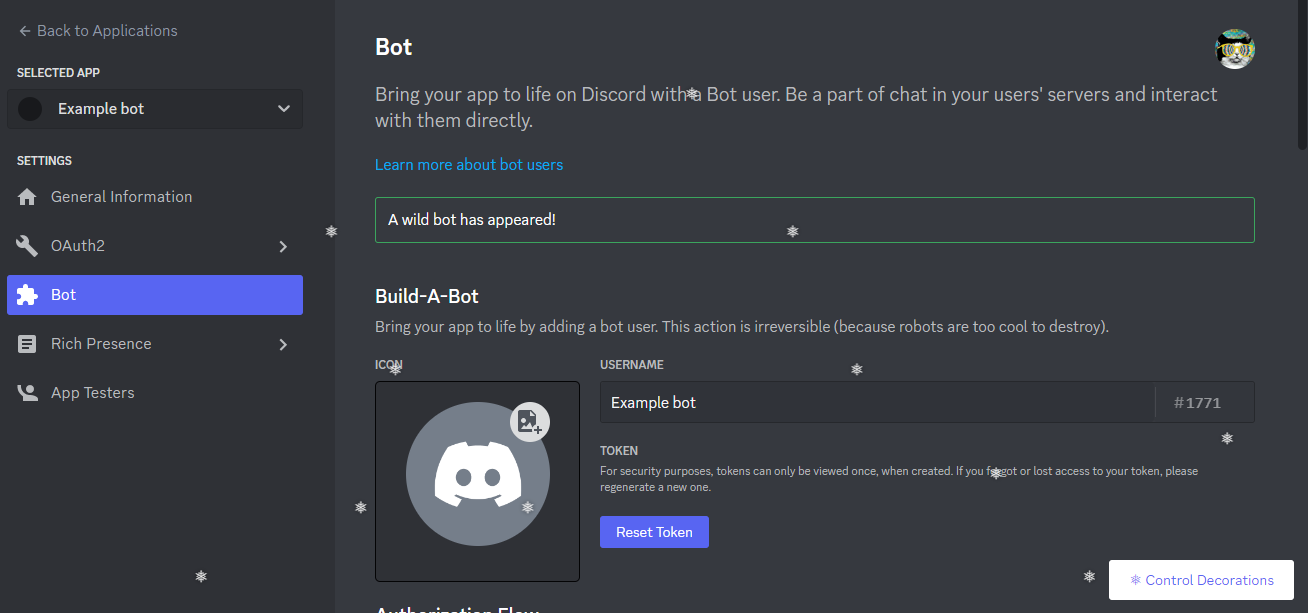This screenshot has height=613, width=1308.
Task: Click the upload image icon on bot avatar
Action: tap(529, 421)
